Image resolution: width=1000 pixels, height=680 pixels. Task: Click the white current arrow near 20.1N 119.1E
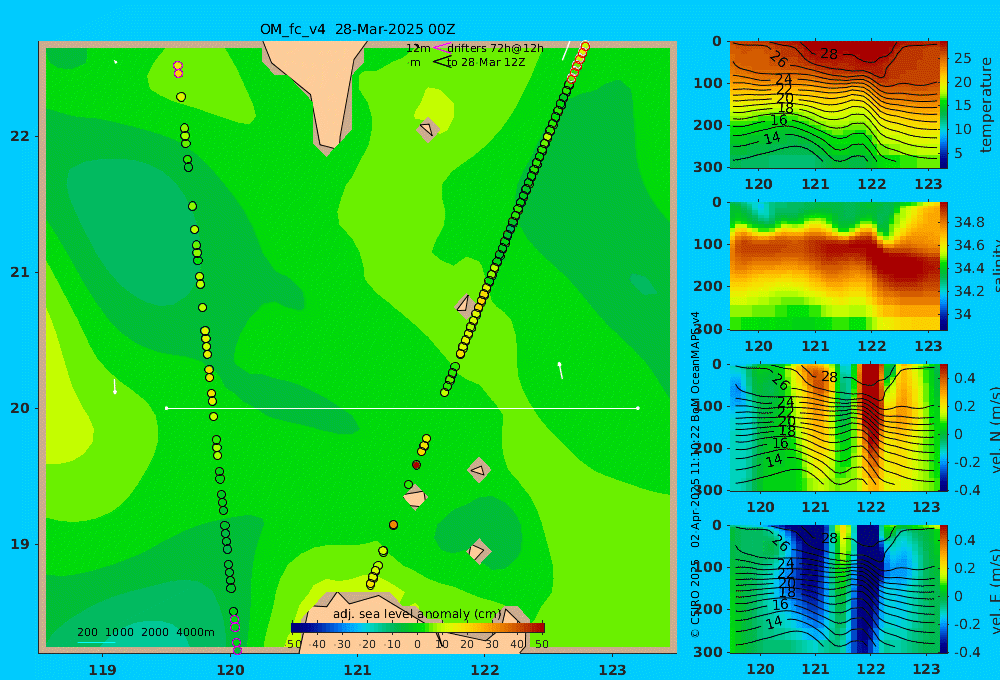point(115,386)
